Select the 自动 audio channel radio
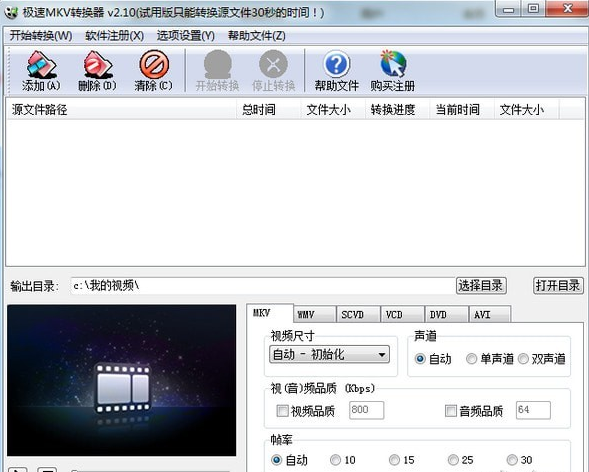The width and height of the screenshot is (589, 472). tap(420, 359)
